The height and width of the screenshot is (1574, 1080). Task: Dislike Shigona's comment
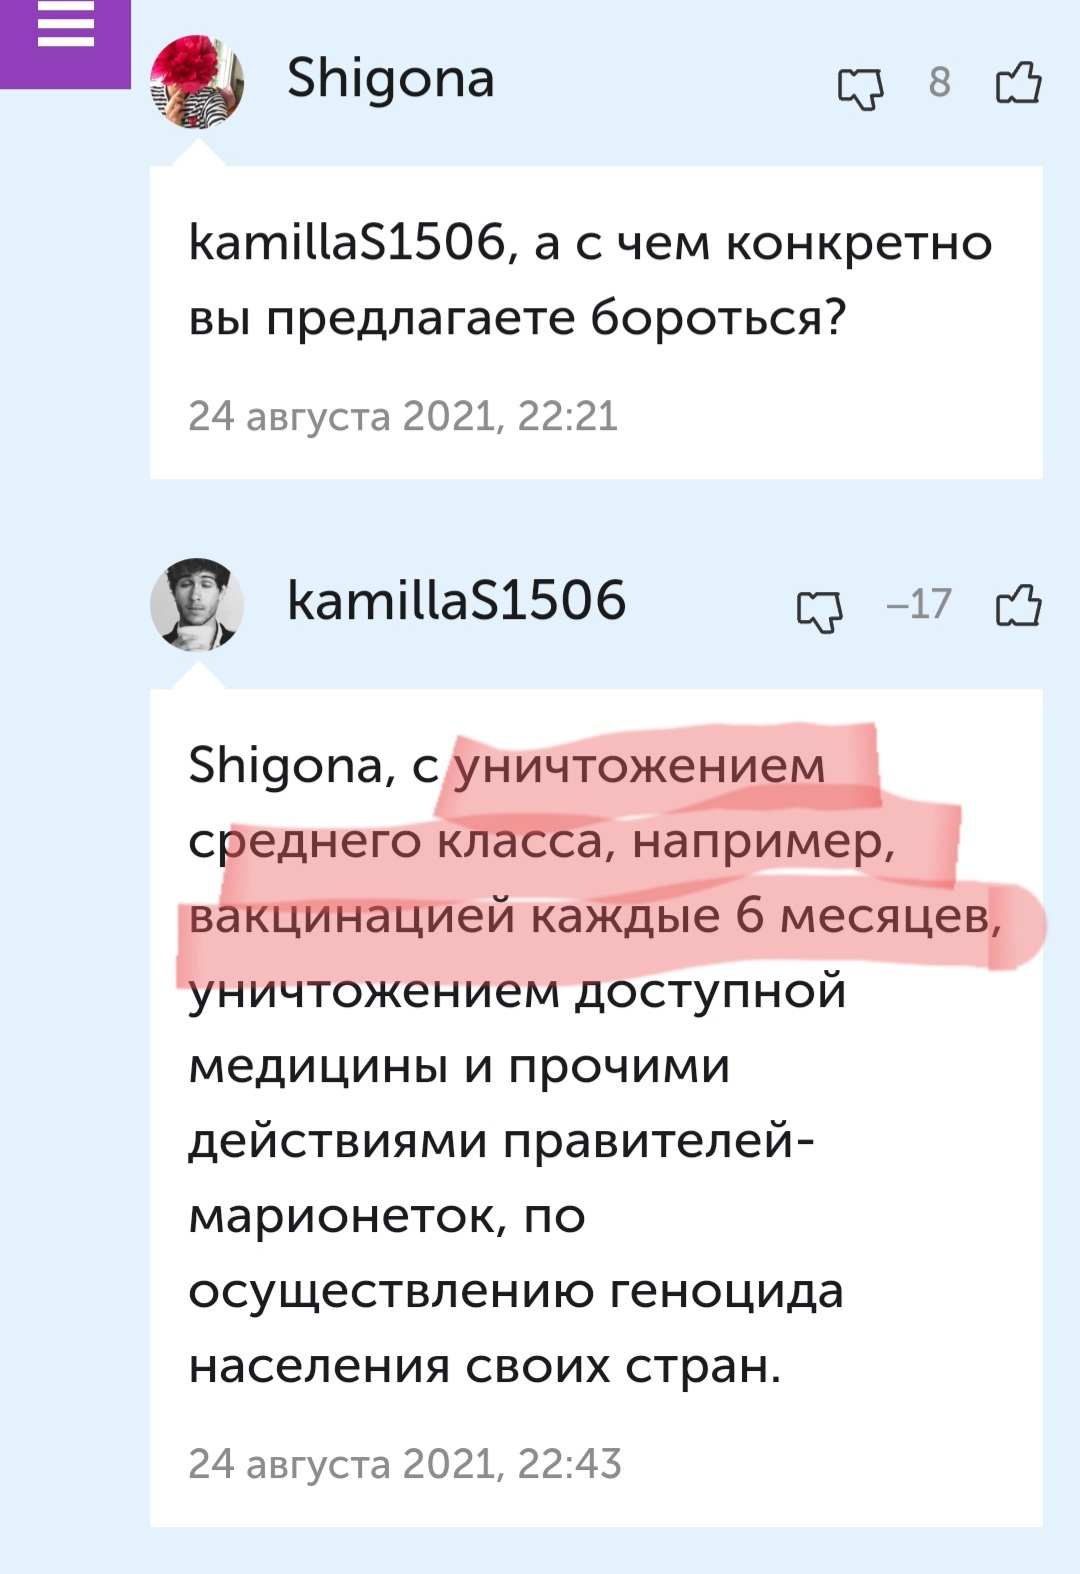pyautogui.click(x=860, y=87)
